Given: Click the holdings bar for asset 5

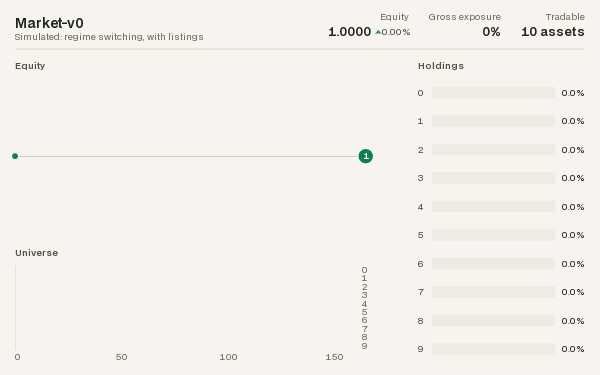Looking at the screenshot, I should tap(493, 235).
